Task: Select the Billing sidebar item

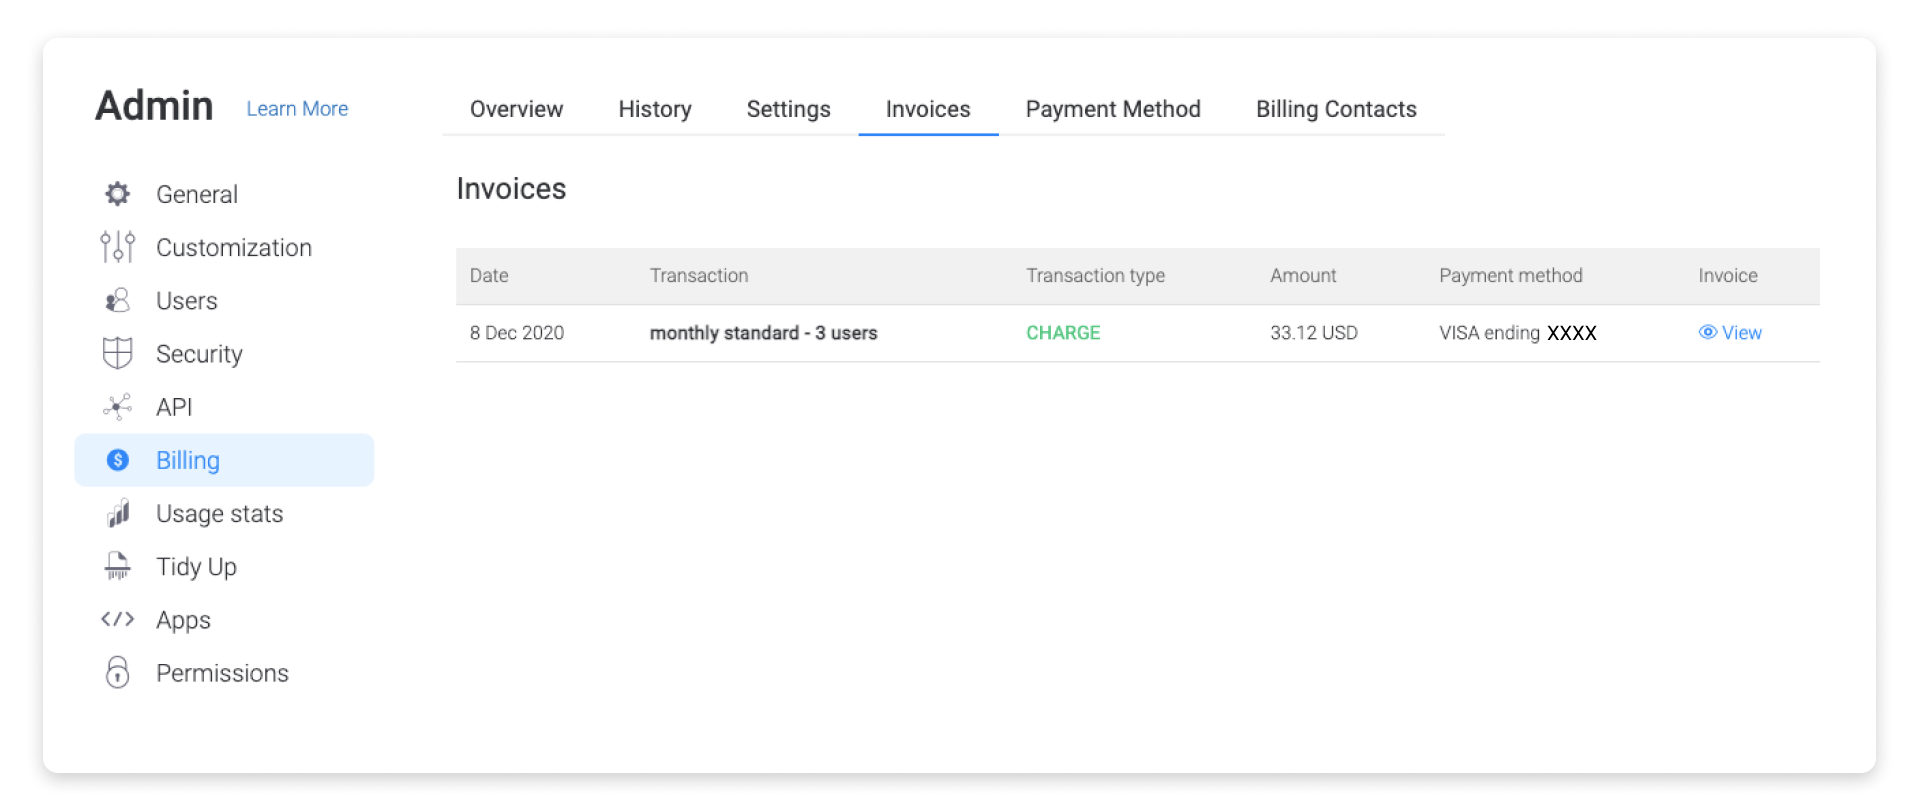Action: (x=224, y=460)
